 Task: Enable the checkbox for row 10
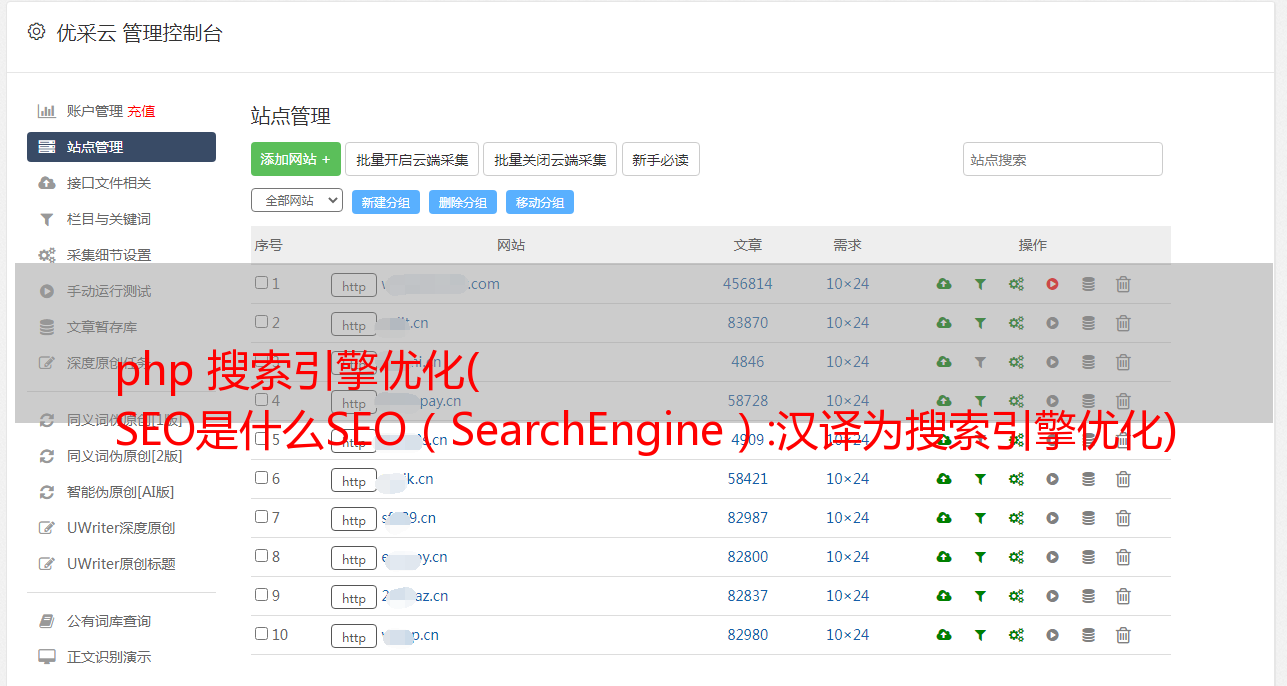pyautogui.click(x=261, y=634)
